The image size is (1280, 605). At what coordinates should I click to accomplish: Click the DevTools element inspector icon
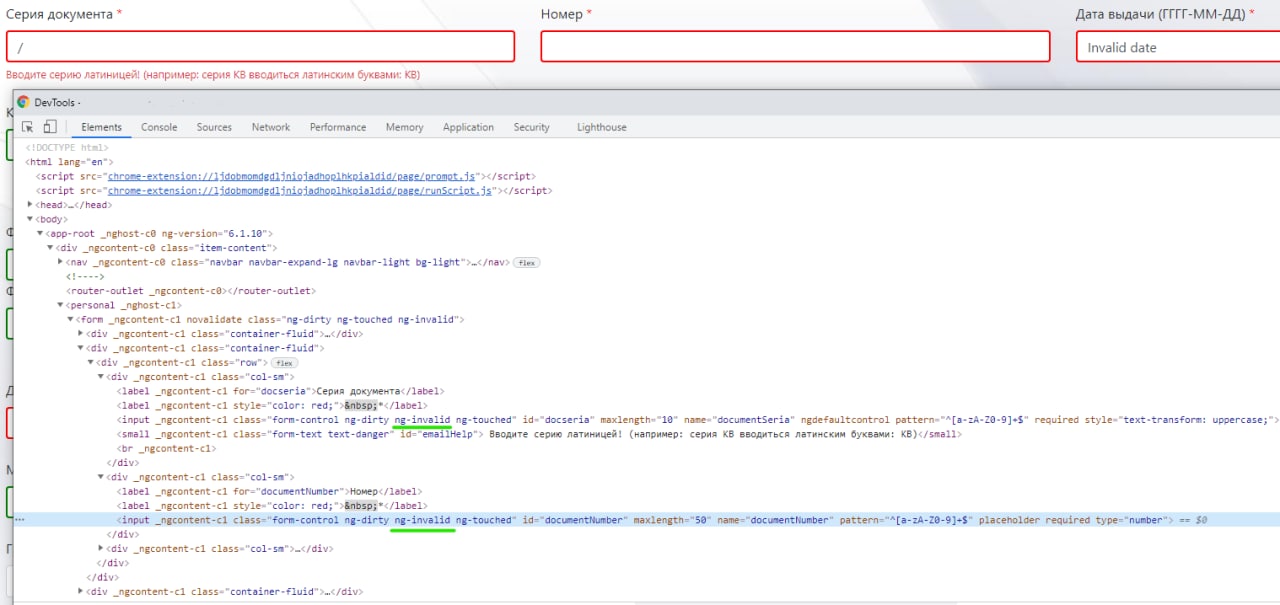(28, 127)
